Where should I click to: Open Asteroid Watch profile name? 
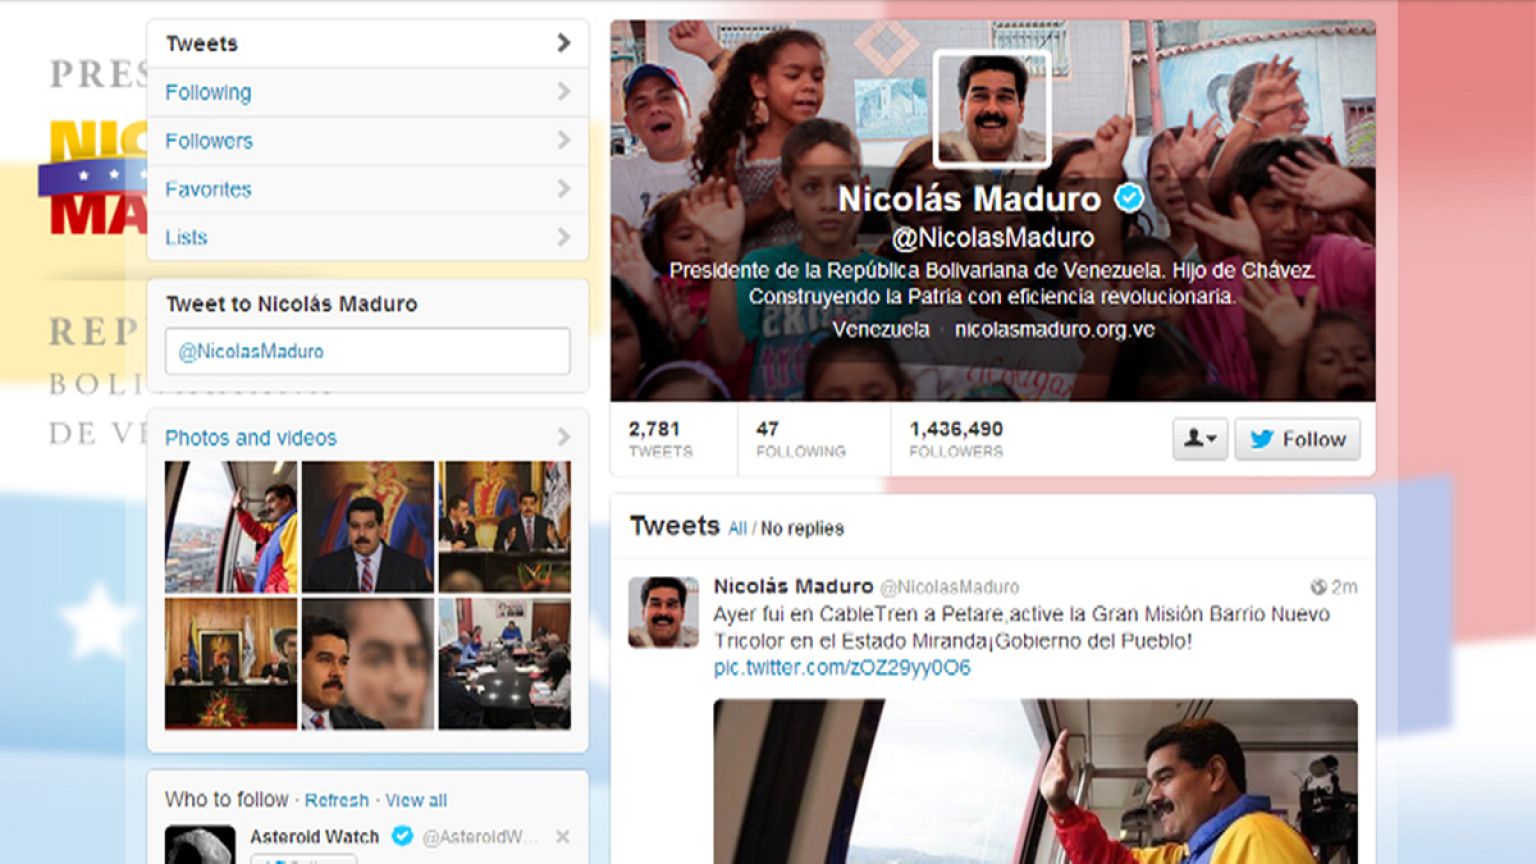click(x=314, y=837)
